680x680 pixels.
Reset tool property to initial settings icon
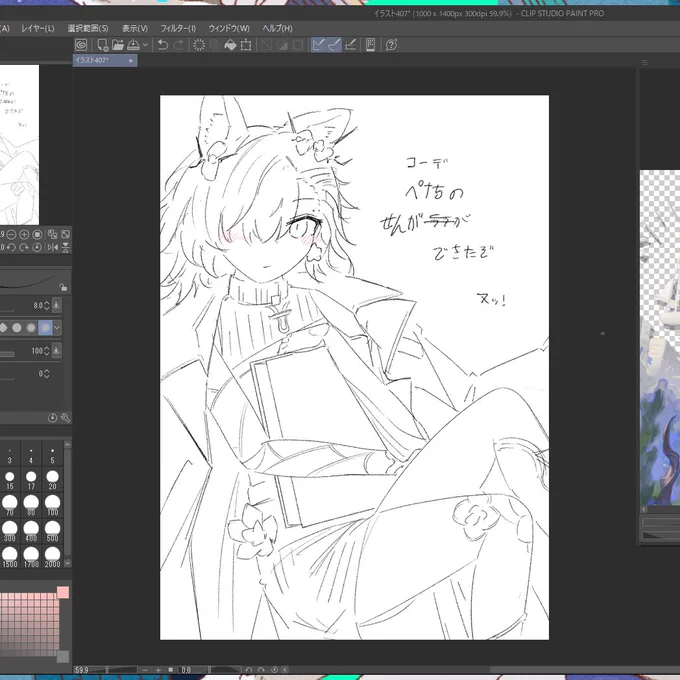pyautogui.click(x=52, y=418)
